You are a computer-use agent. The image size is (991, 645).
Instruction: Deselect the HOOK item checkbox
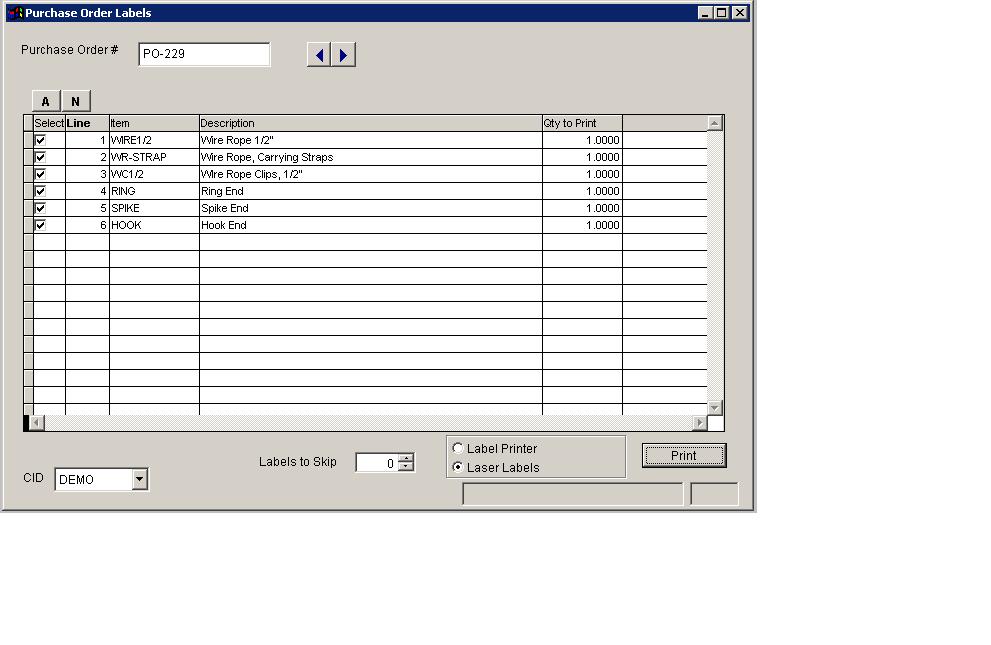click(40, 225)
